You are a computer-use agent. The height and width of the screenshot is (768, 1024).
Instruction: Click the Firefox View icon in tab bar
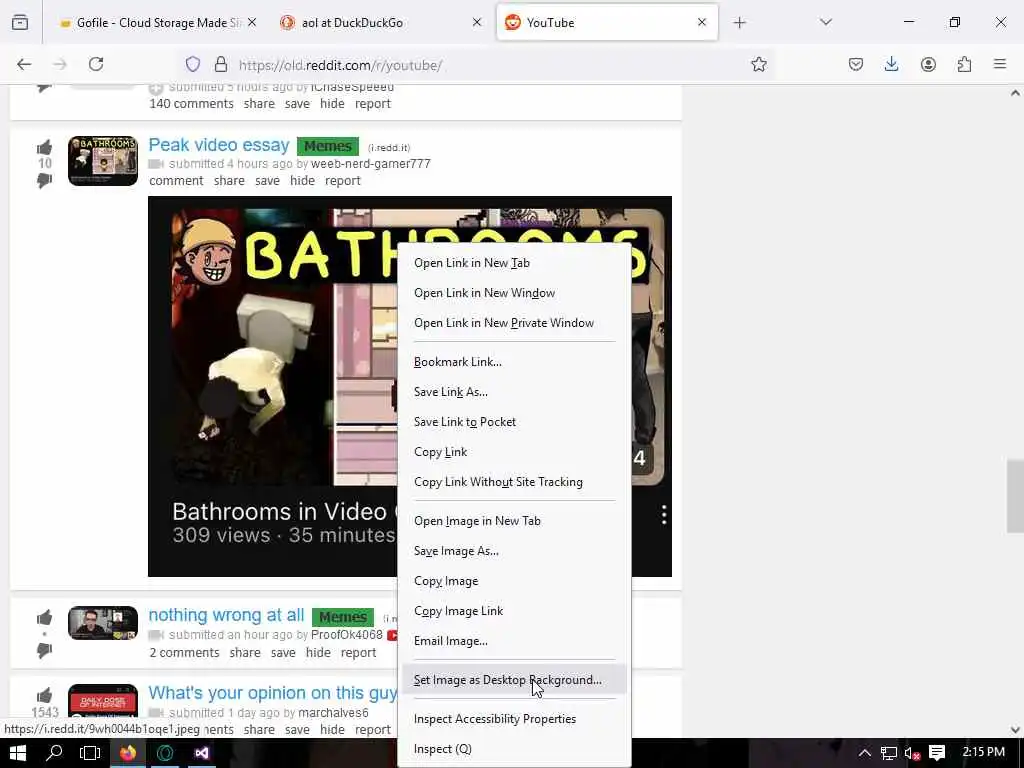click(x=20, y=23)
